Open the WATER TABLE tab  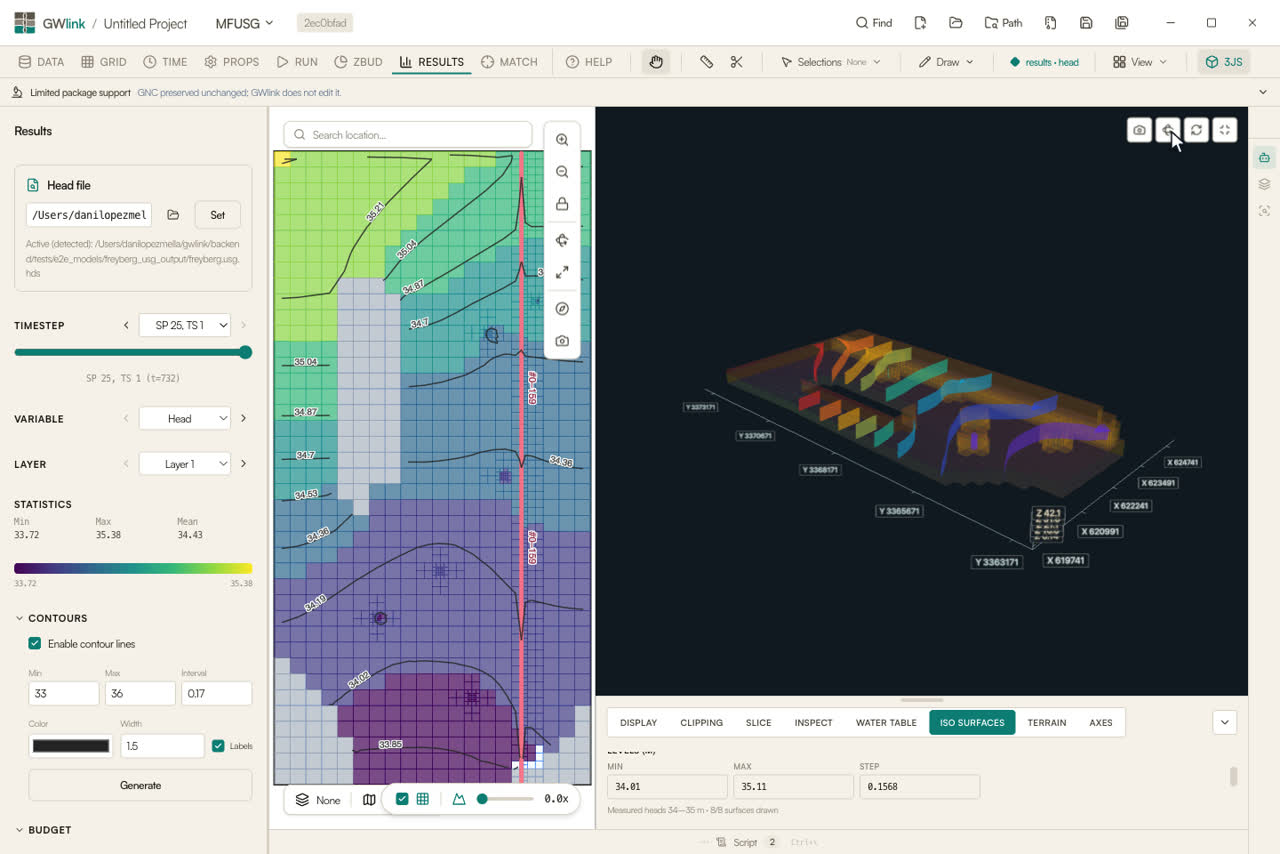886,722
